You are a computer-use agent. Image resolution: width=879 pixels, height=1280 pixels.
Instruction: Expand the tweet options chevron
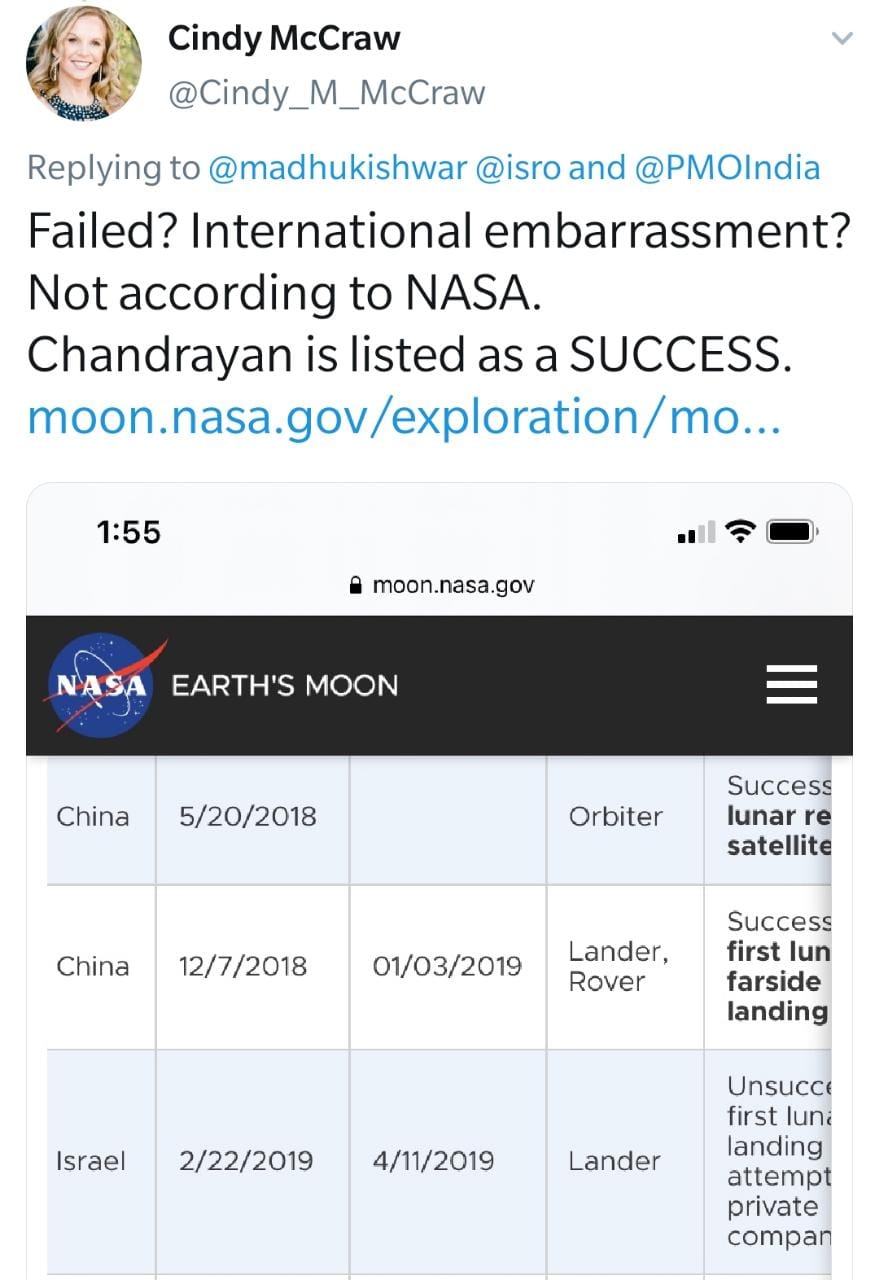842,40
